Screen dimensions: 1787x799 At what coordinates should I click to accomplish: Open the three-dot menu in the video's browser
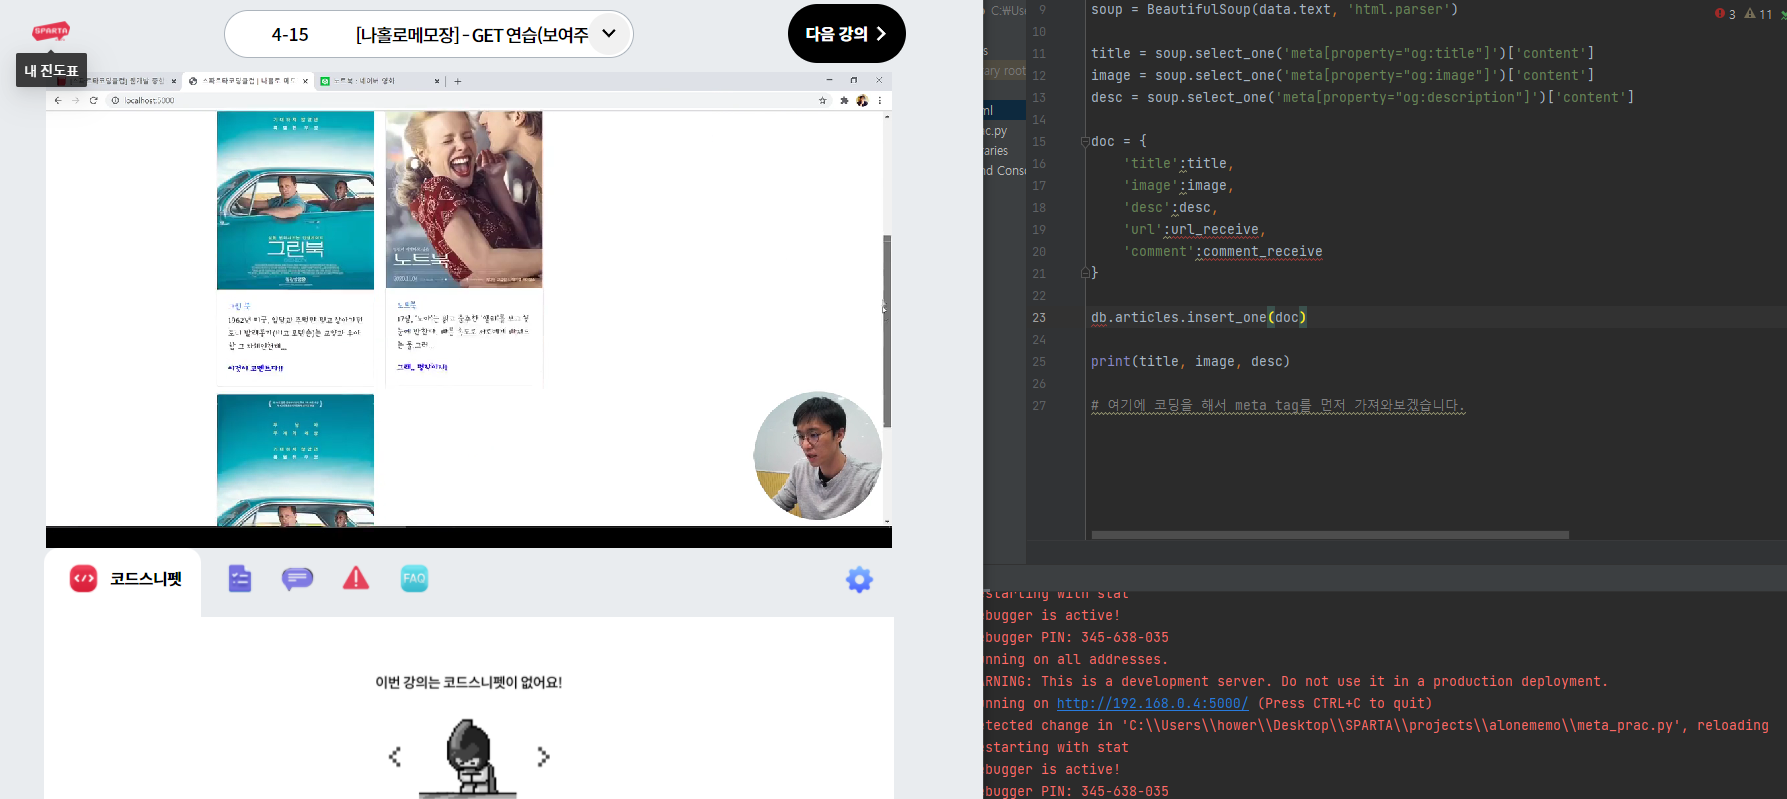click(x=880, y=100)
